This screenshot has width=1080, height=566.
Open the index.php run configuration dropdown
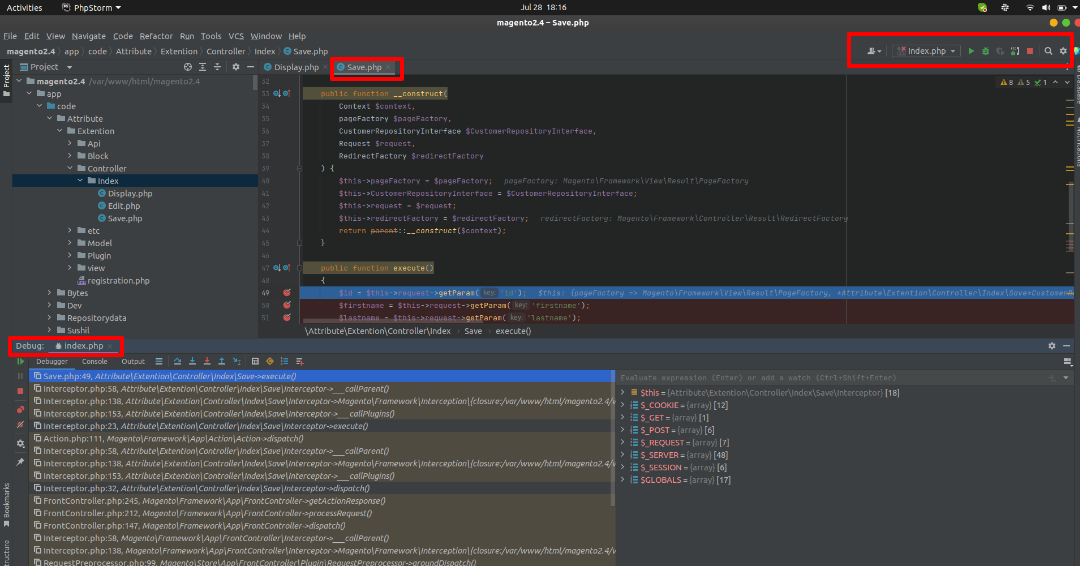pyautogui.click(x=926, y=51)
